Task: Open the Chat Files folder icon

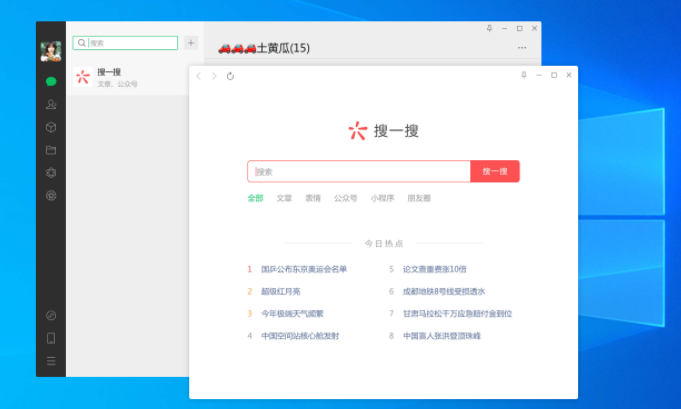Action: point(51,150)
